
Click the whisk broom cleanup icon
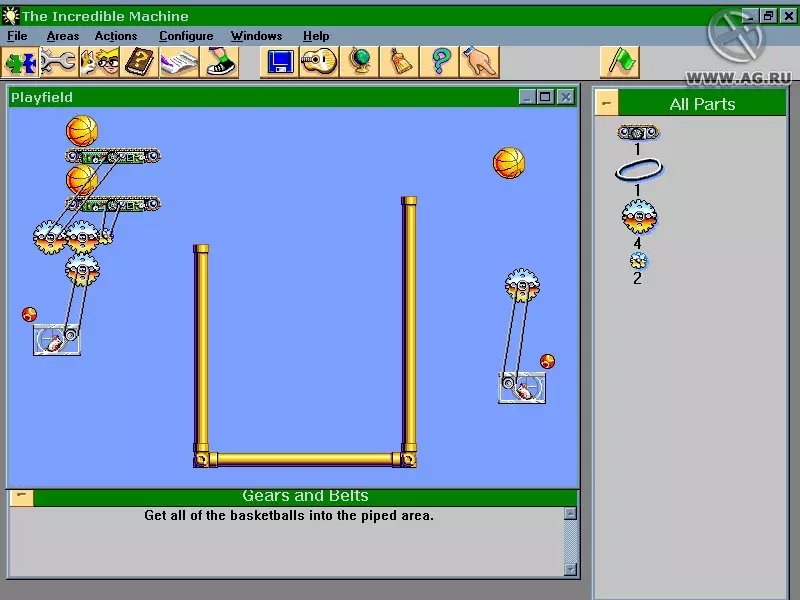tap(399, 62)
